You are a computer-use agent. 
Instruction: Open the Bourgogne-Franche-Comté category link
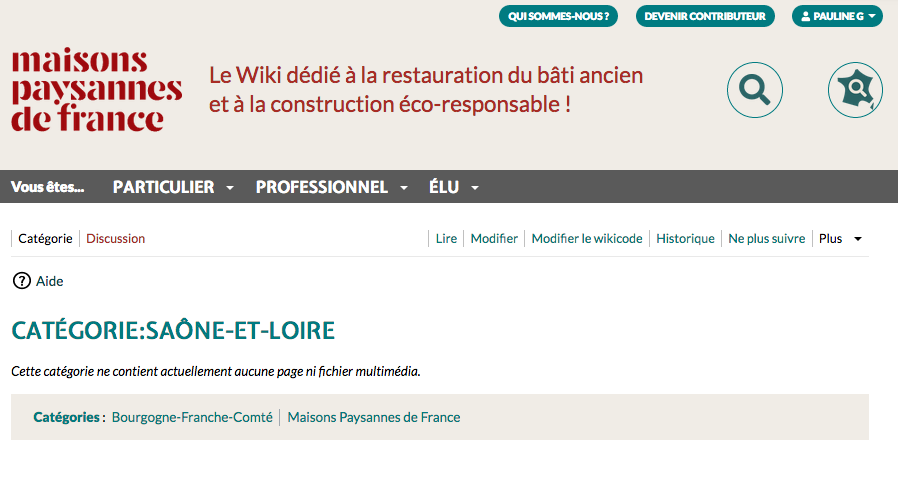192,417
